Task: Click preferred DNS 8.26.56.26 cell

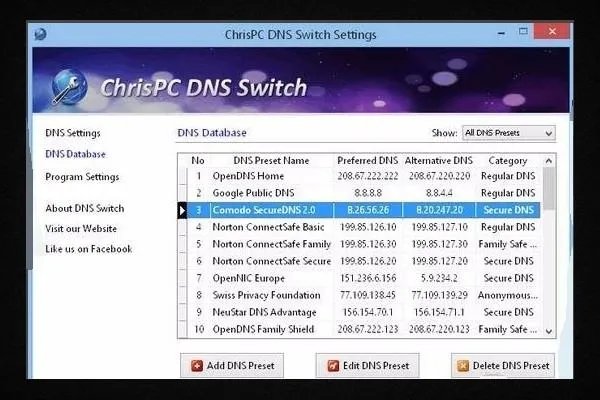Action: (368, 210)
